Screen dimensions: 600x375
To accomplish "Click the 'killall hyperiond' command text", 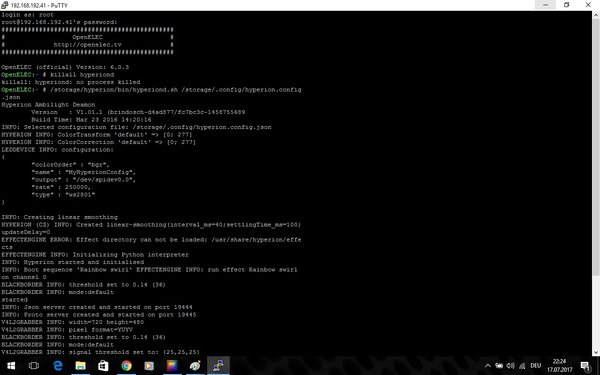I will pos(82,75).
